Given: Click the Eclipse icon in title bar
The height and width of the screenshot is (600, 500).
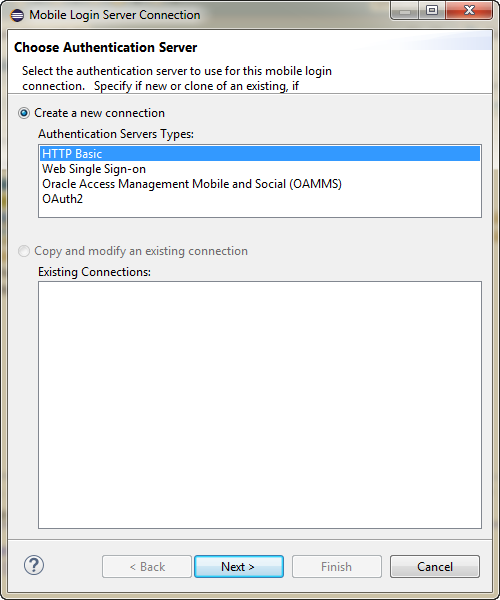Looking at the screenshot, I should click(x=17, y=15).
